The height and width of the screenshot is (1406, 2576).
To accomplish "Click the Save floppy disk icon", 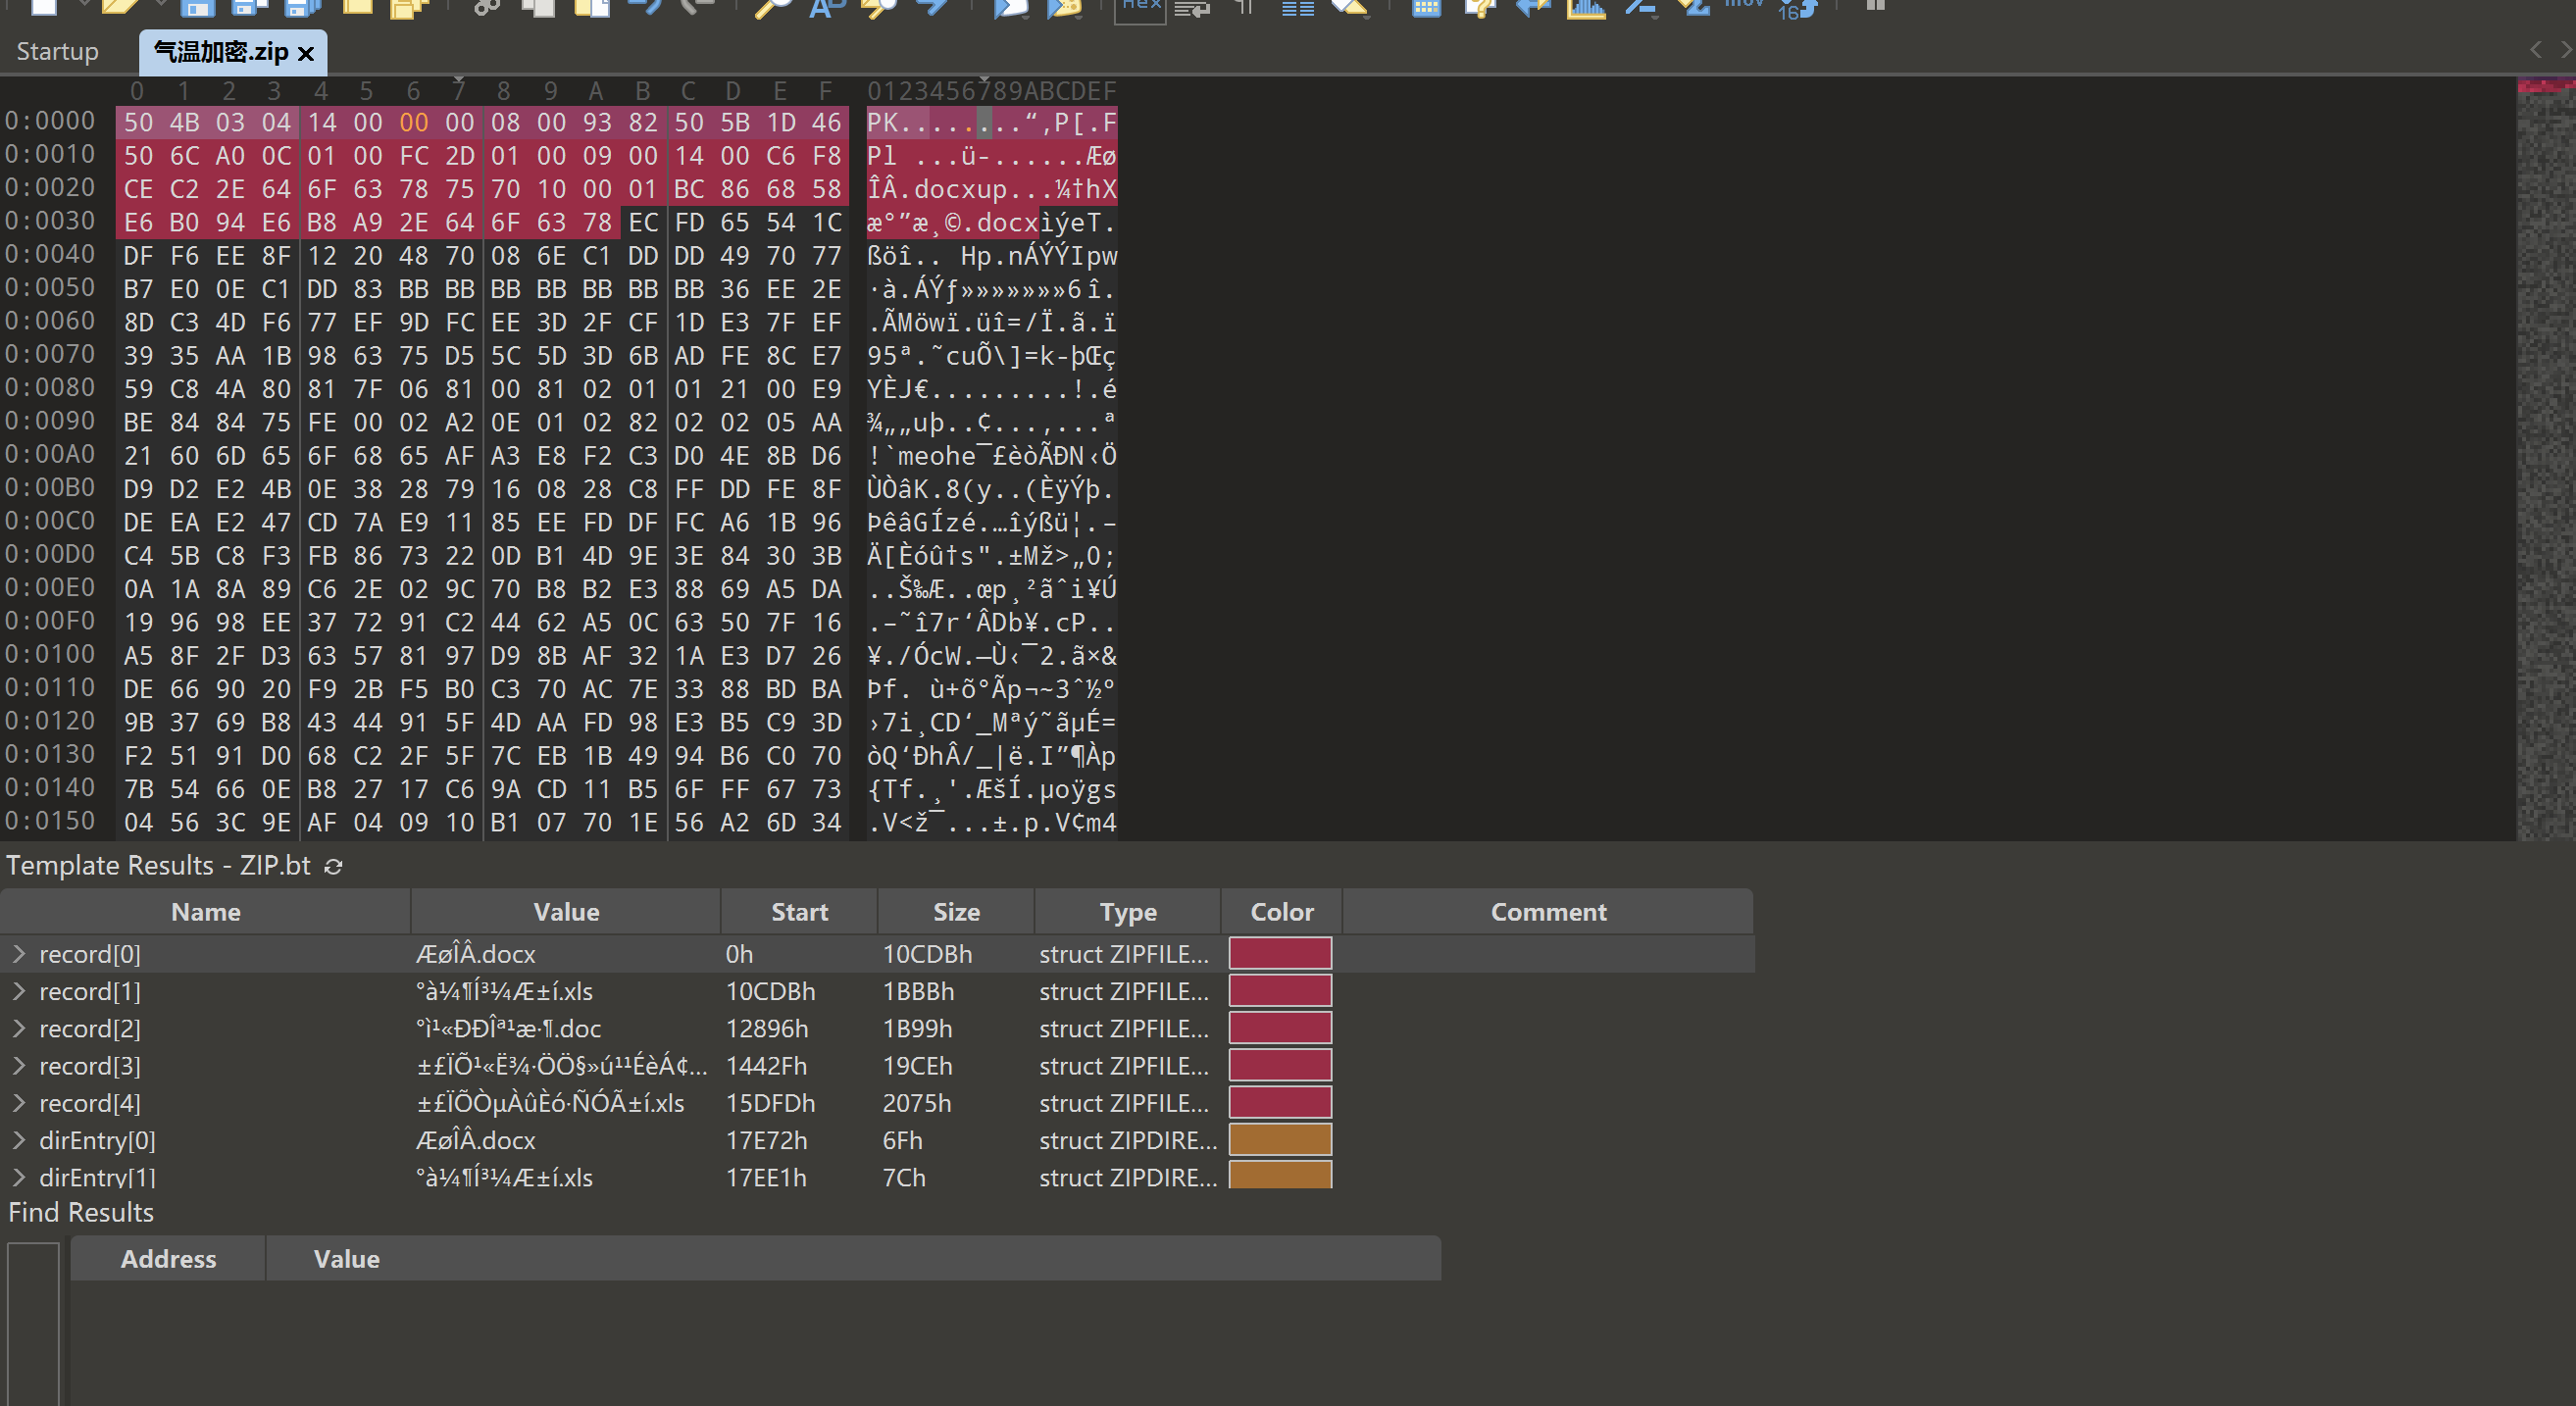I will pos(197,8).
